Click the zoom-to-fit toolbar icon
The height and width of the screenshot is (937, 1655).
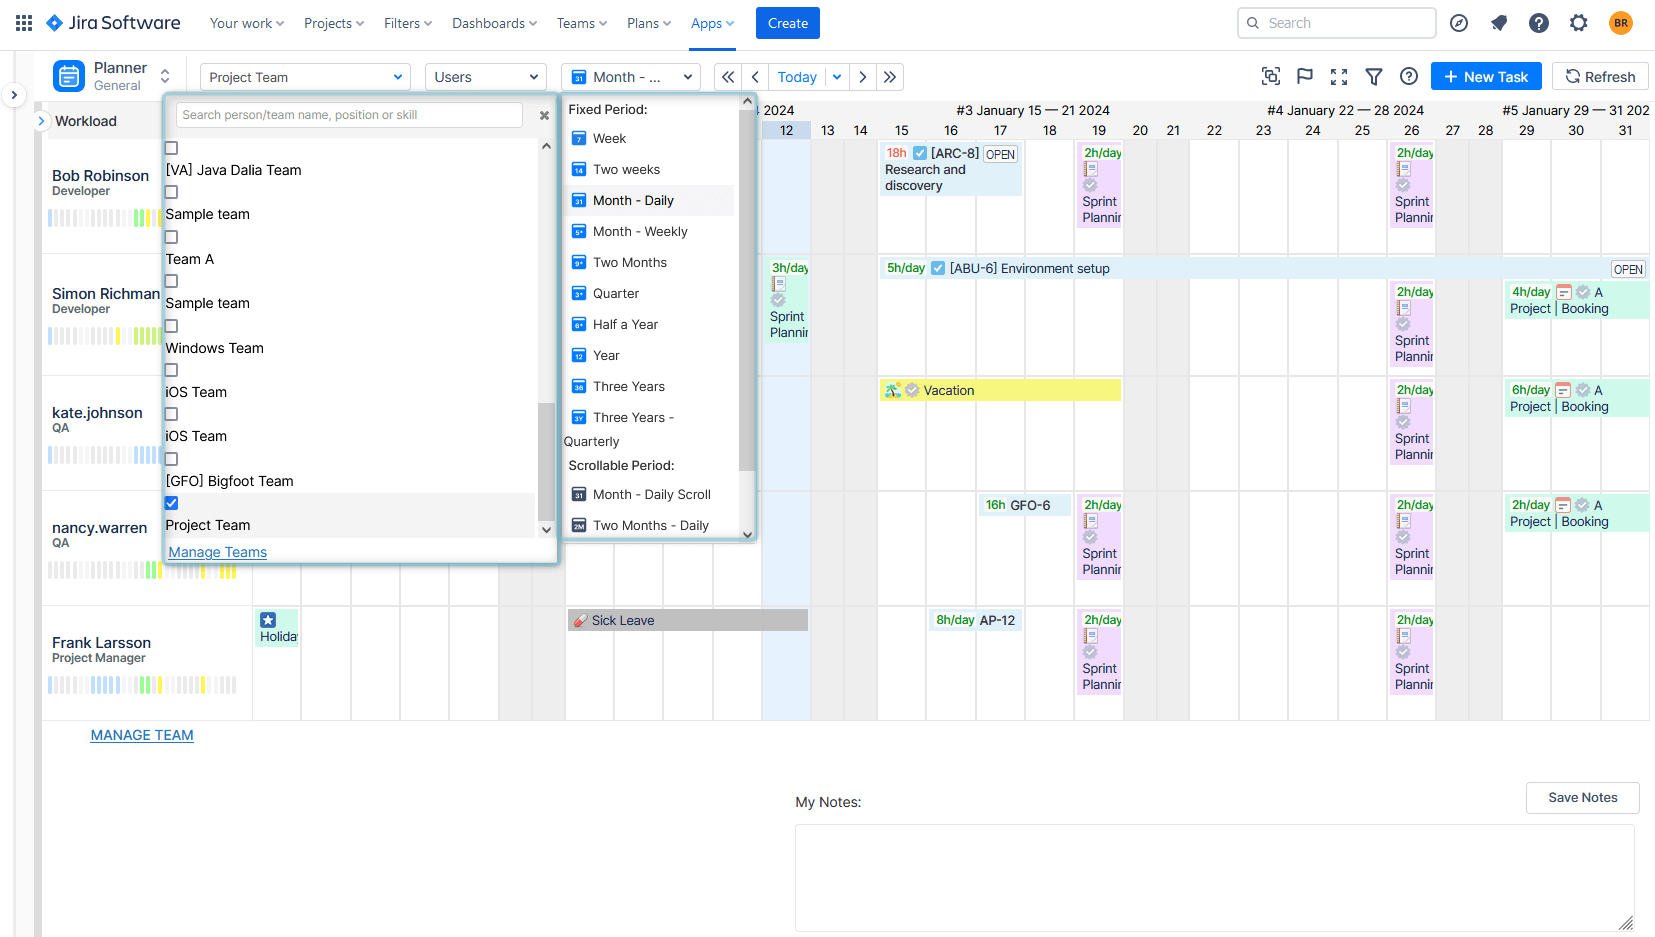tap(1270, 76)
